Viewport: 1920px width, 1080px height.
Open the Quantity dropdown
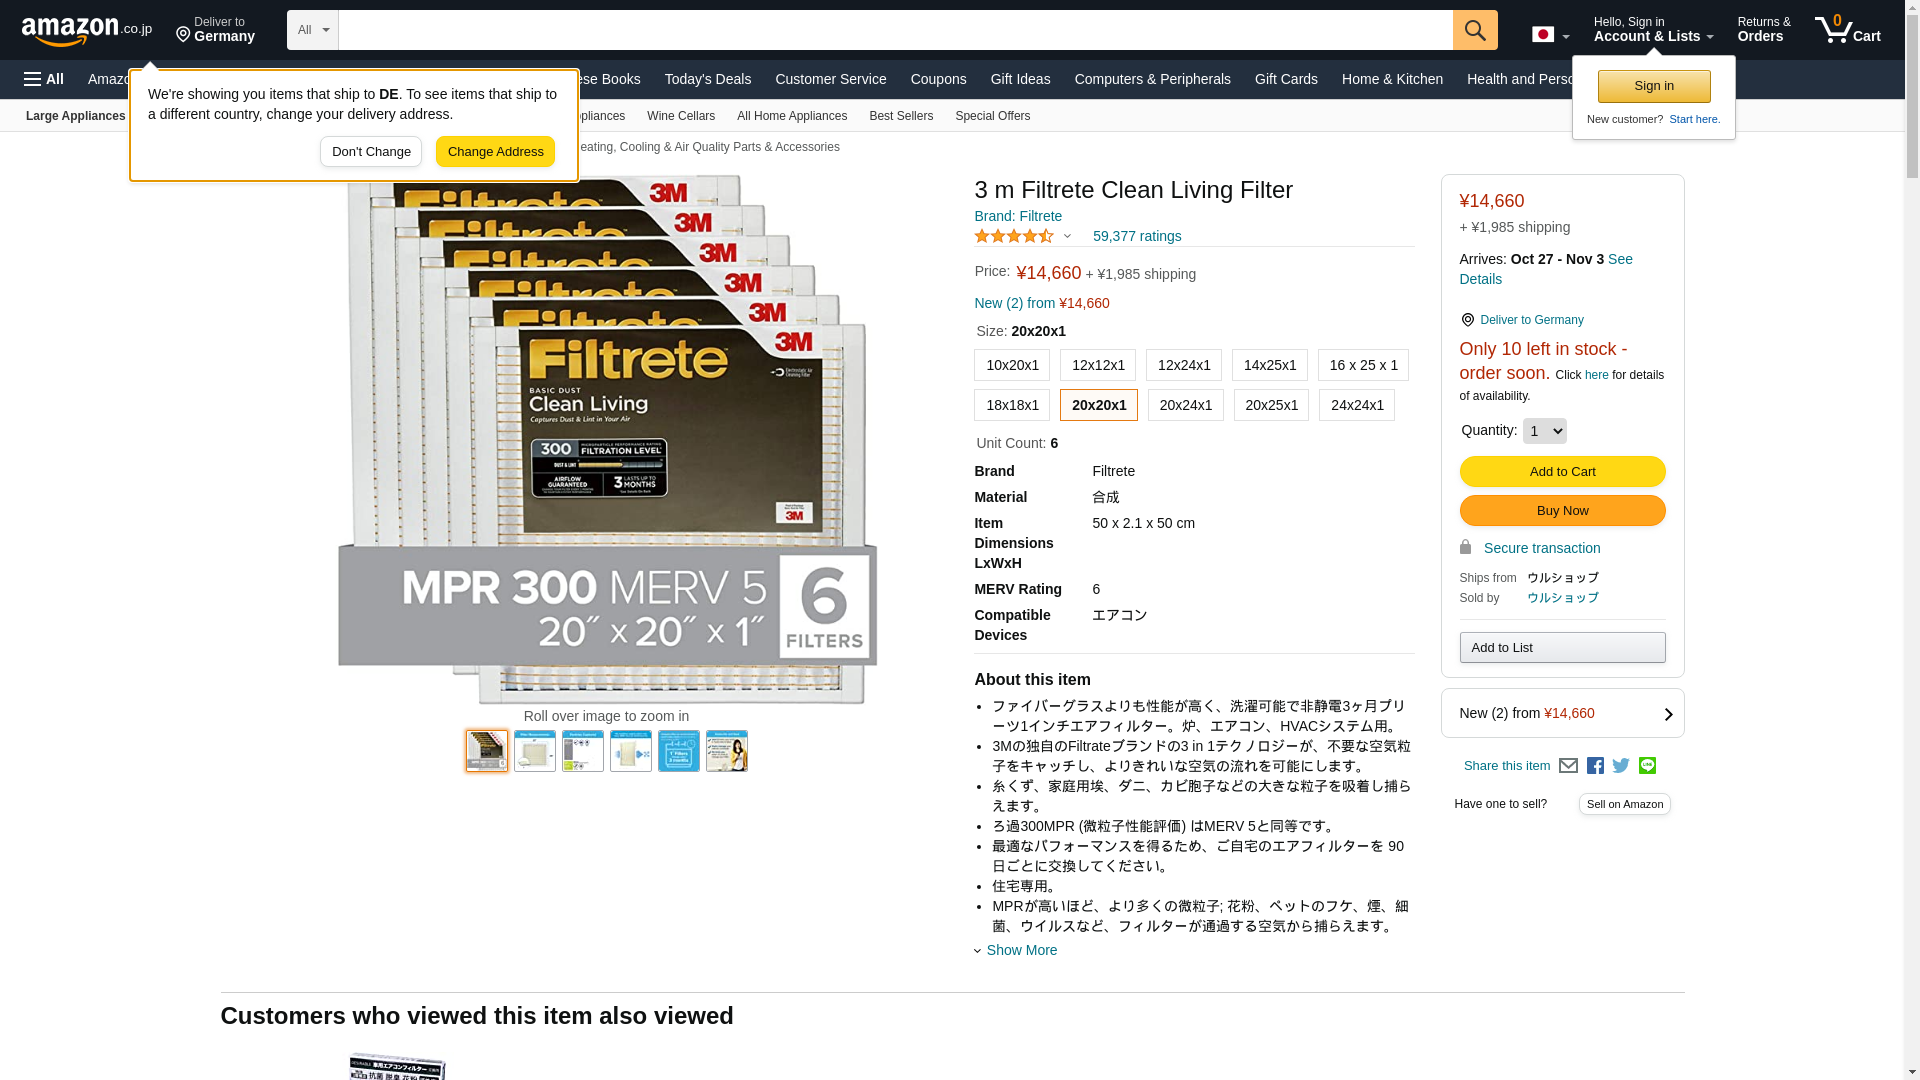1544,431
